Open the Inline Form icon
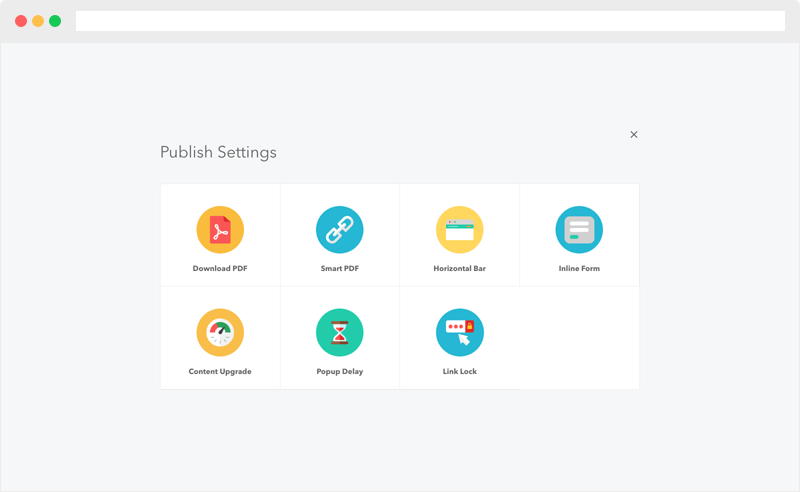 pos(579,230)
